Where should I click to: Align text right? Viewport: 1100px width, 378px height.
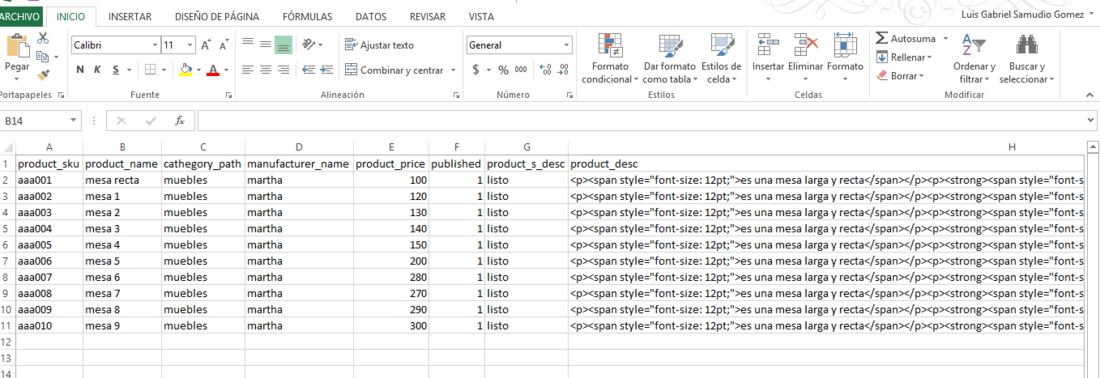tap(283, 69)
